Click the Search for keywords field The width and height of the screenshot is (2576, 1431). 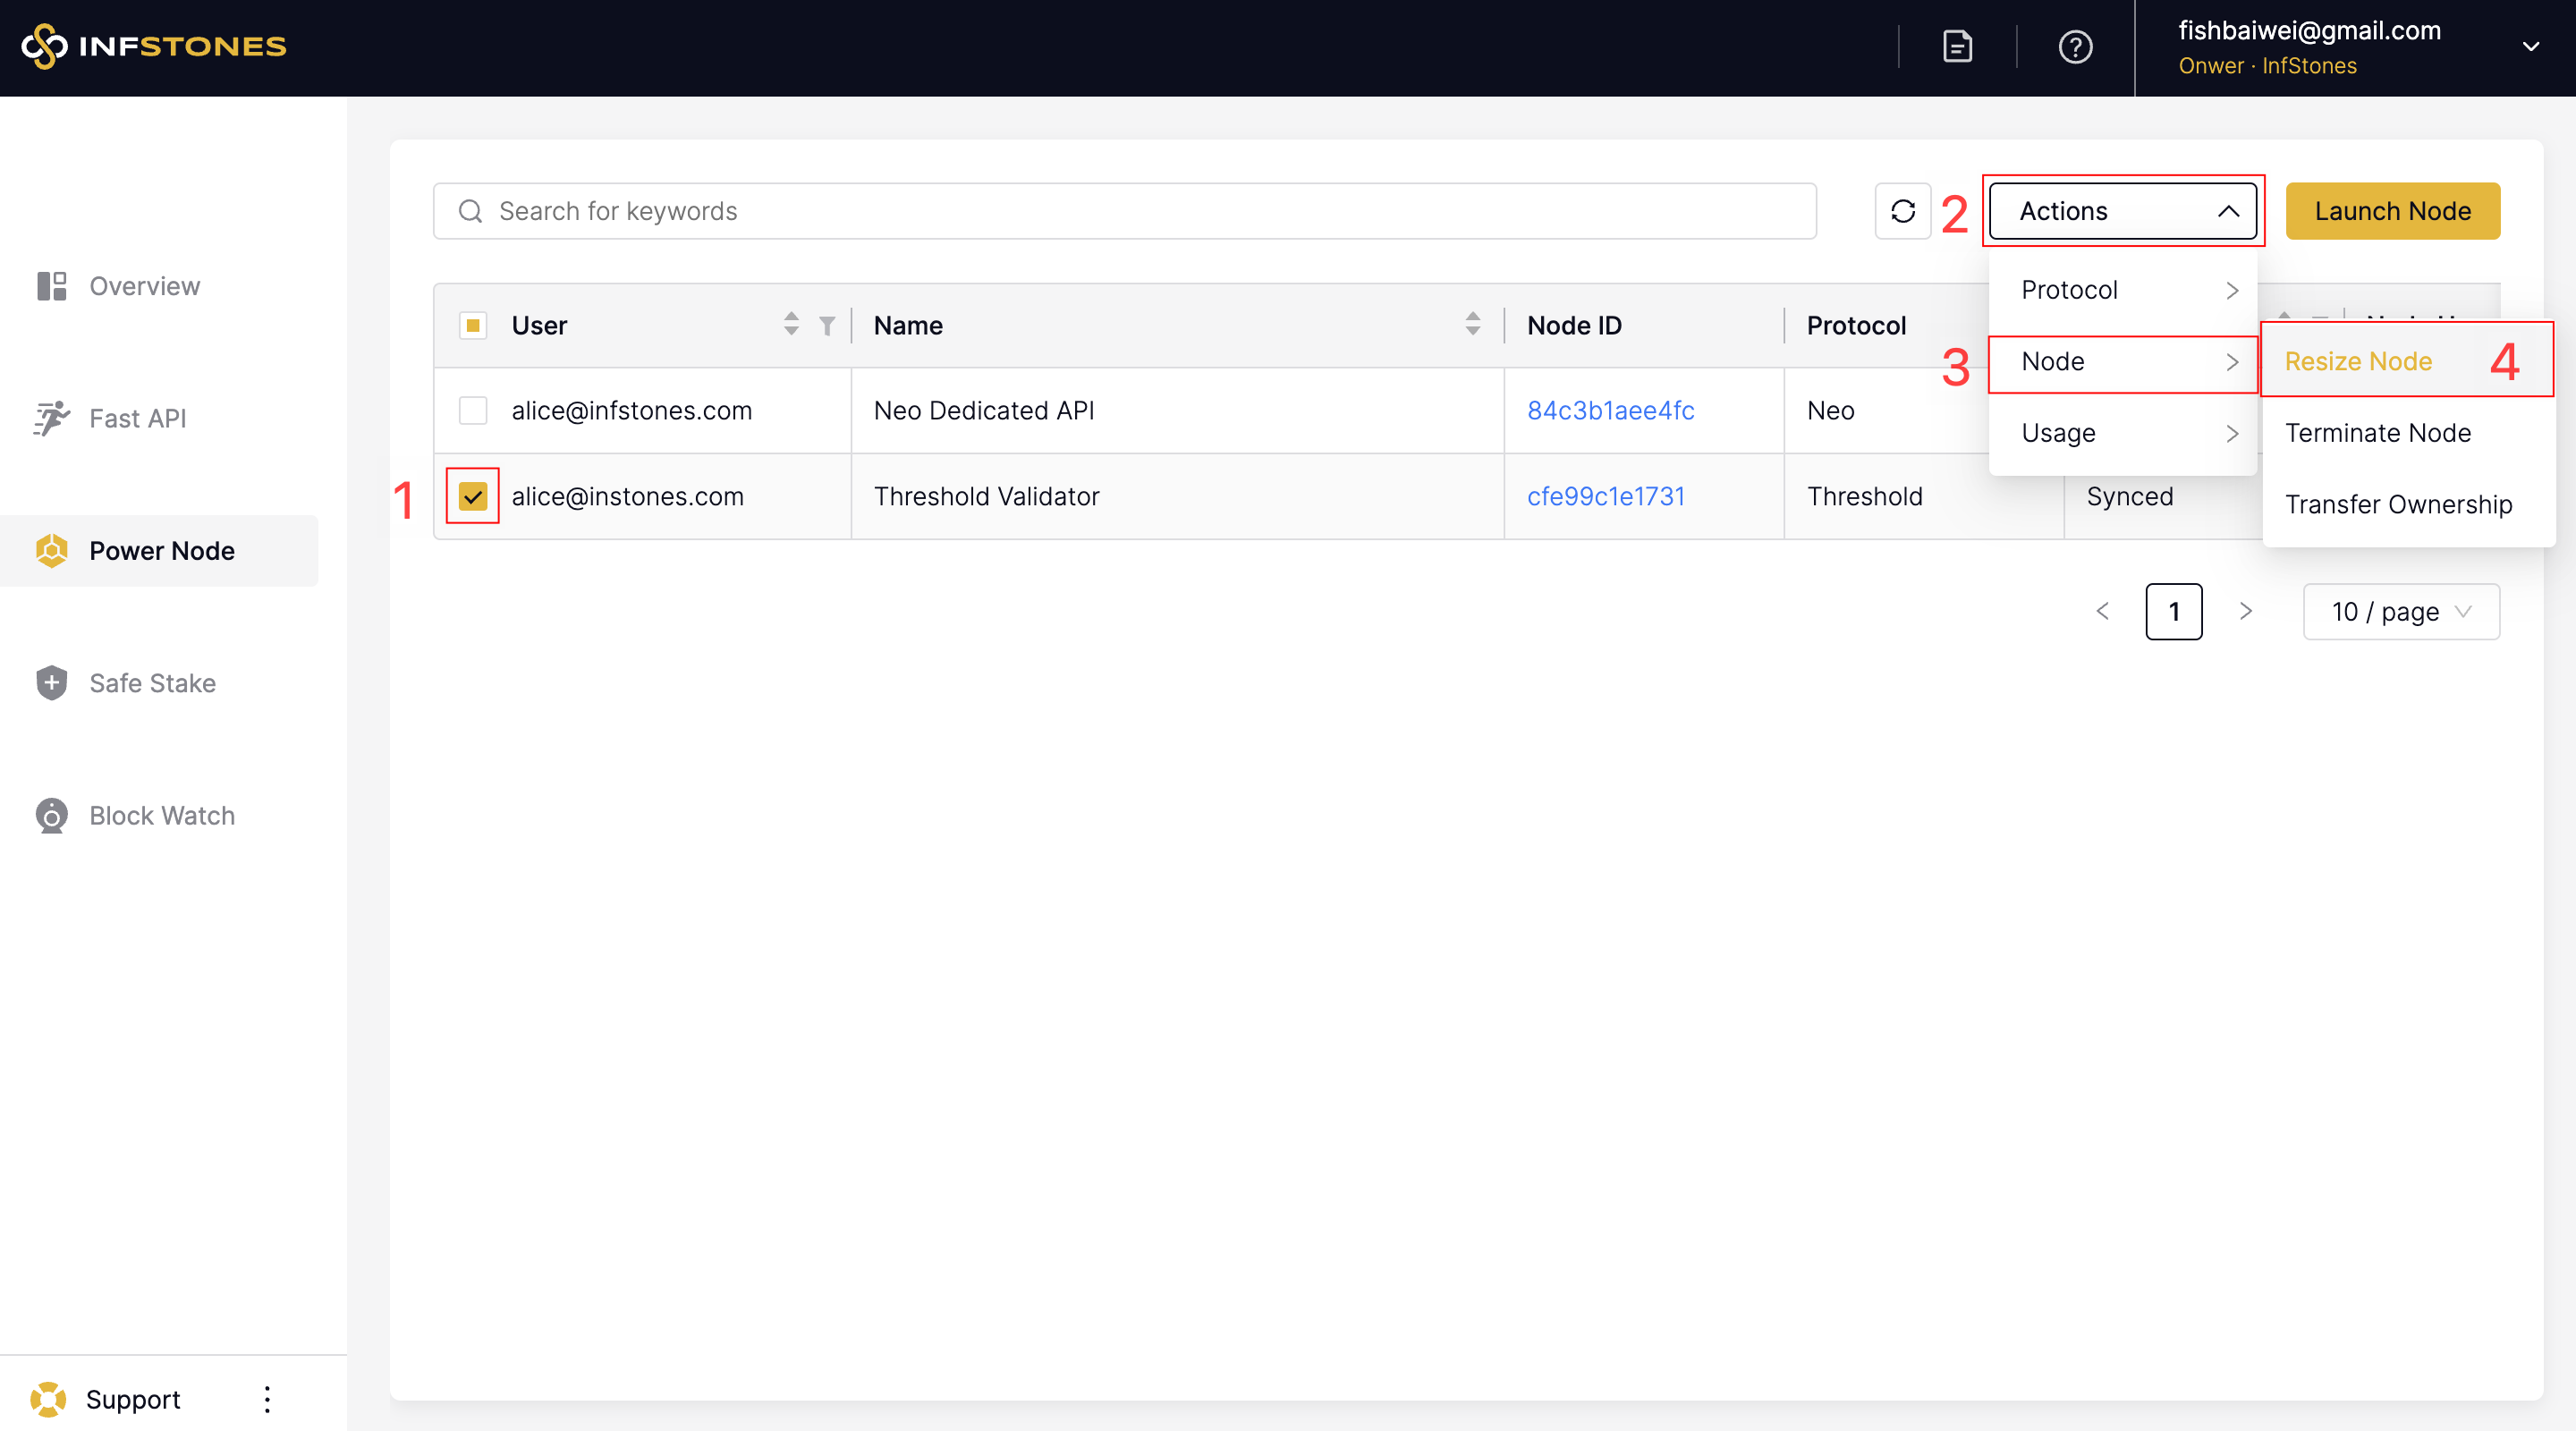tap(1124, 211)
